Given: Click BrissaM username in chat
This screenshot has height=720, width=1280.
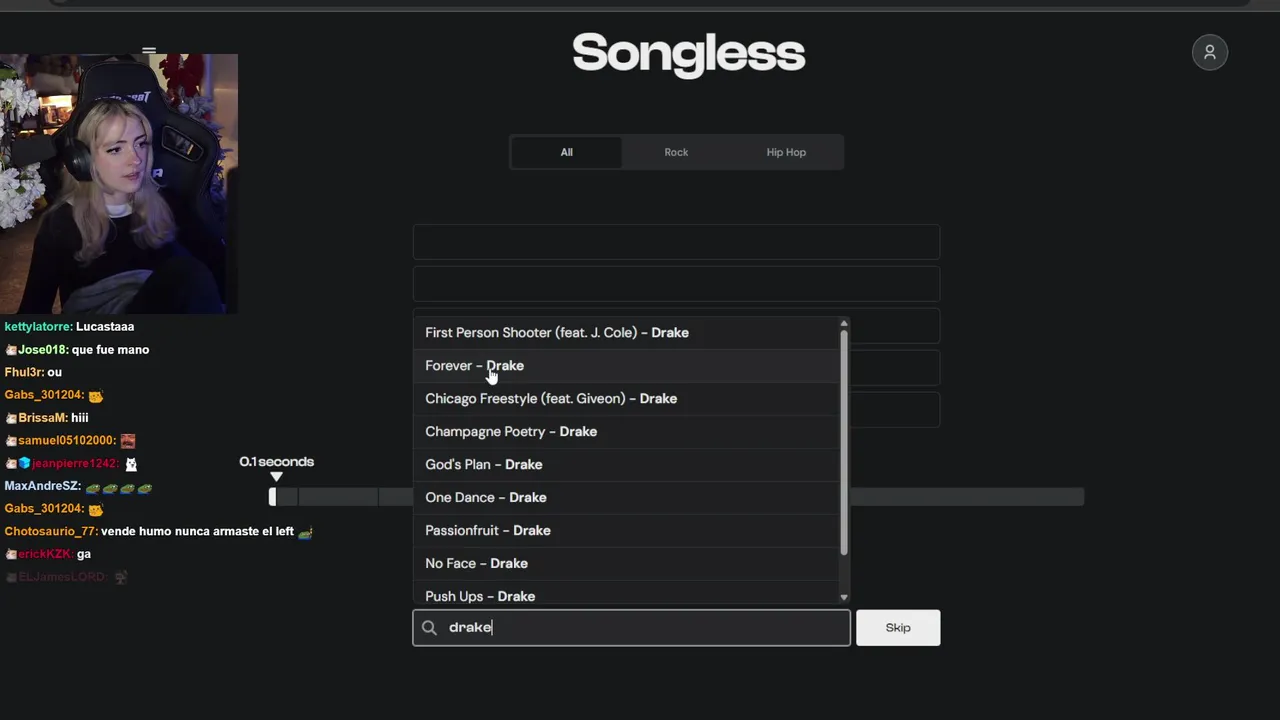Looking at the screenshot, I should [x=43, y=418].
